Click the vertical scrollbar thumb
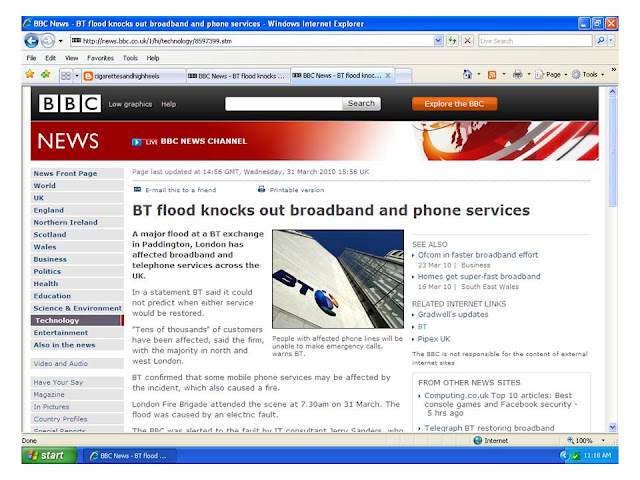The width and height of the screenshot is (640, 480). [x=612, y=152]
